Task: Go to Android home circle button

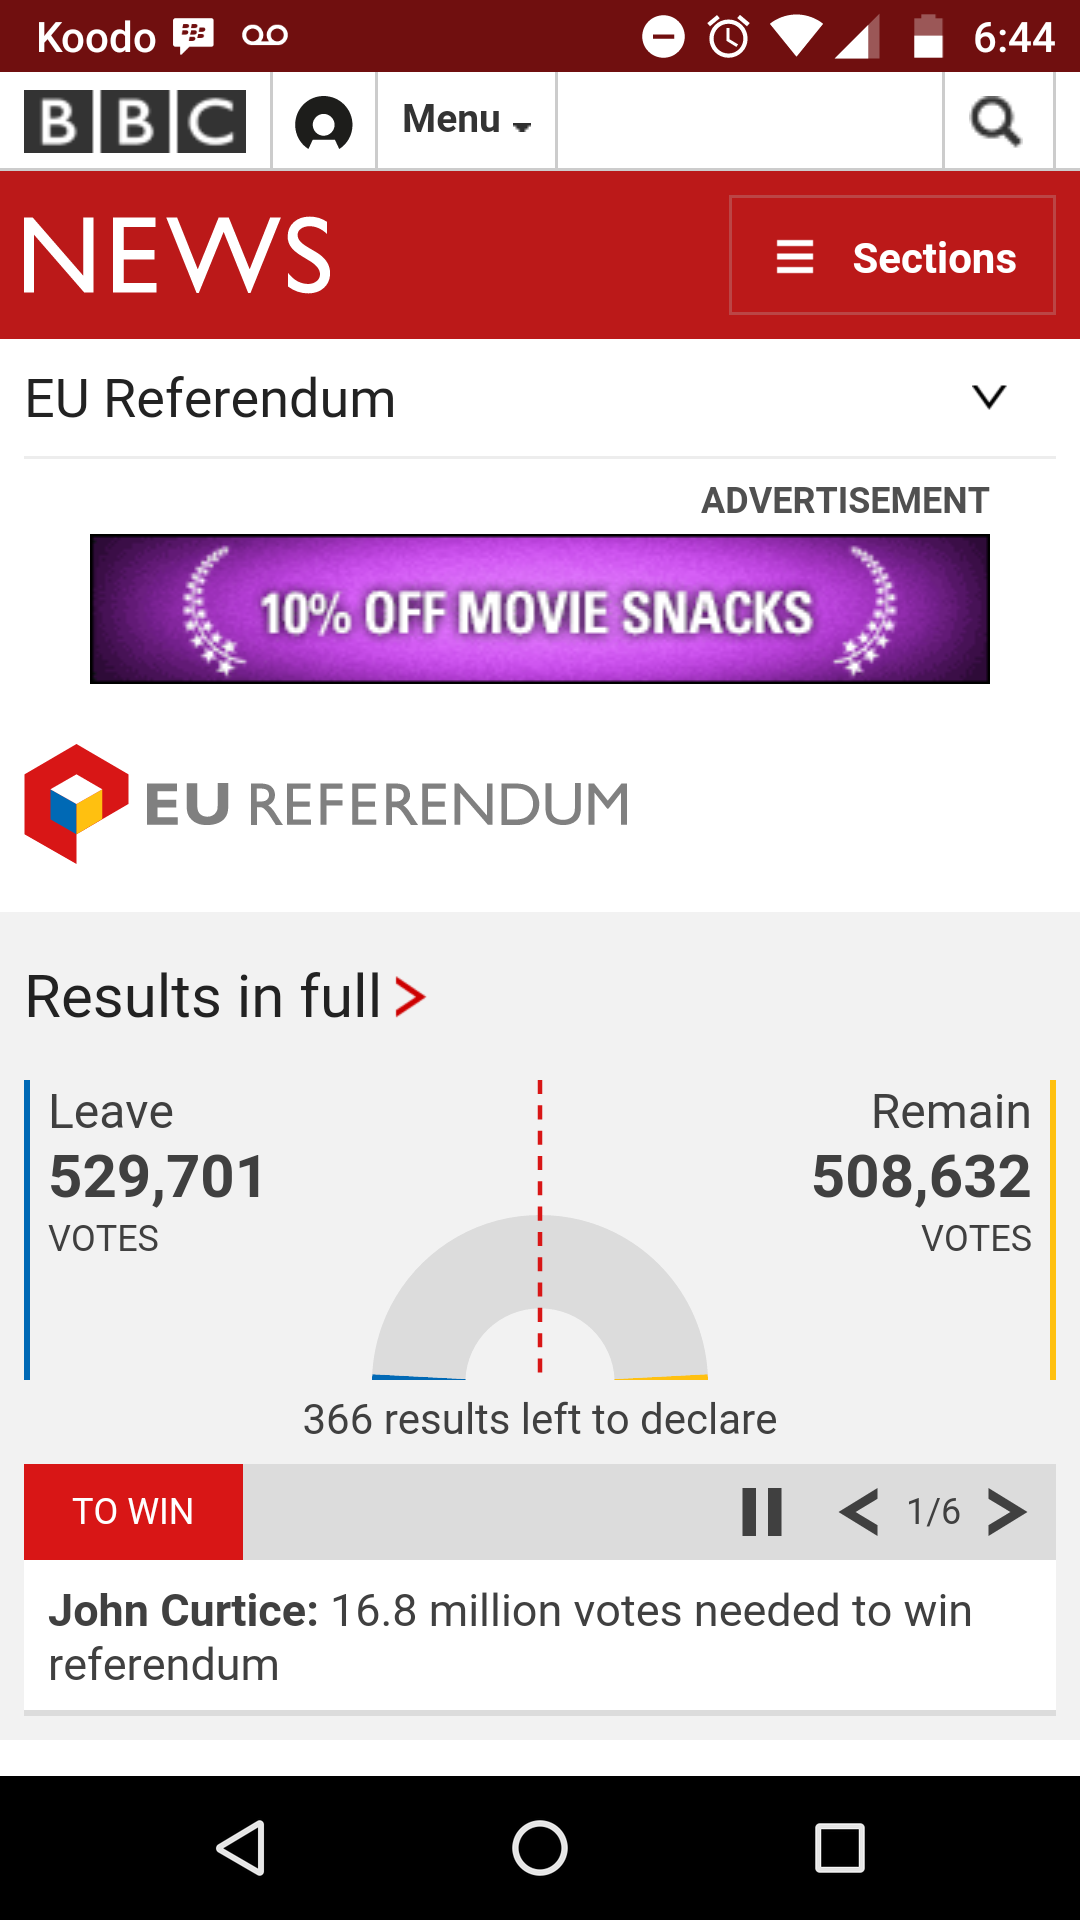Action: [540, 1847]
